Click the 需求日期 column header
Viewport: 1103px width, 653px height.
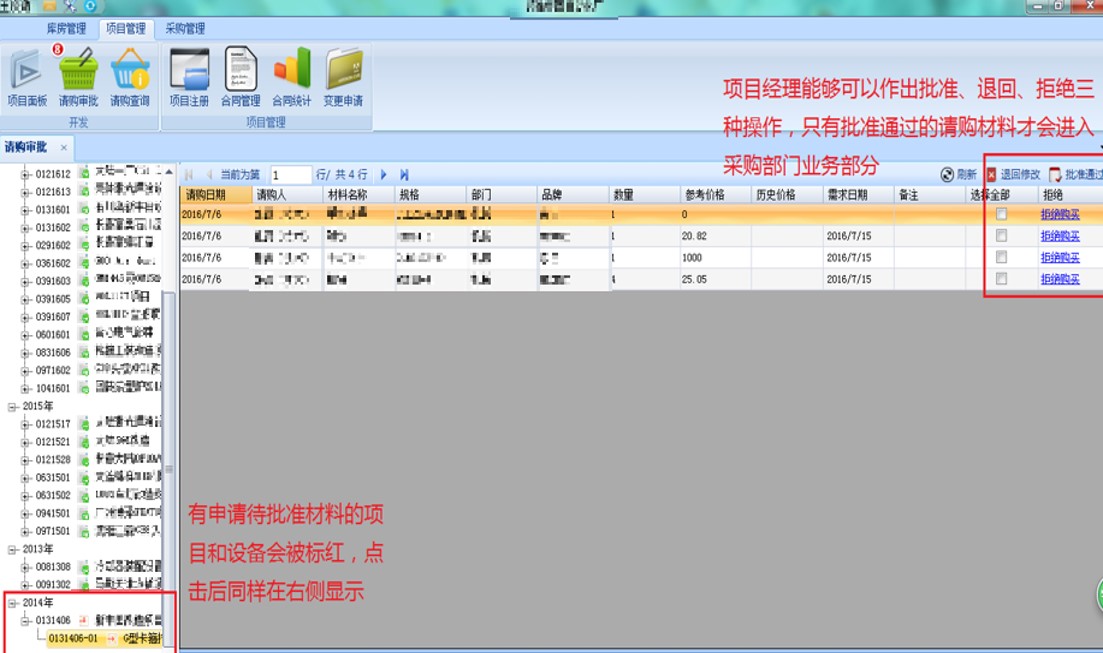point(858,195)
